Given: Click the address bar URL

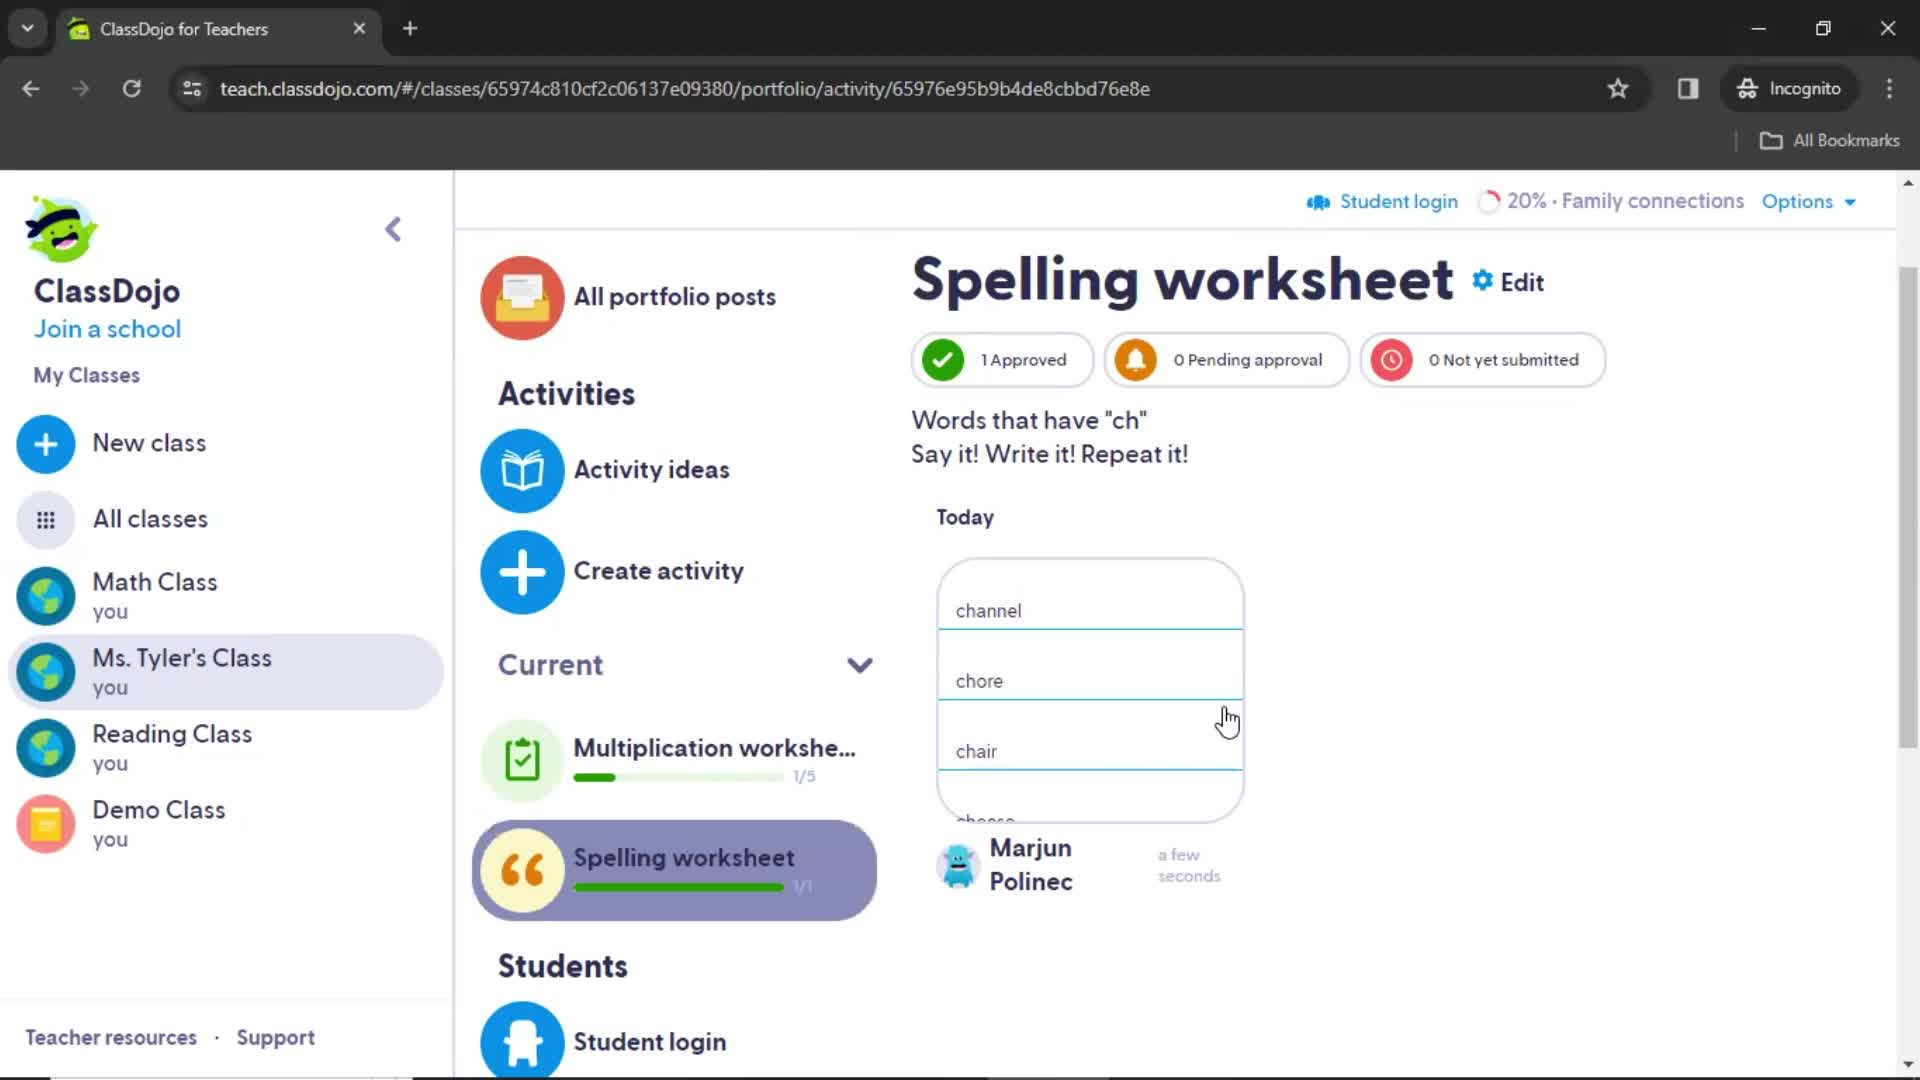Looking at the screenshot, I should (684, 89).
